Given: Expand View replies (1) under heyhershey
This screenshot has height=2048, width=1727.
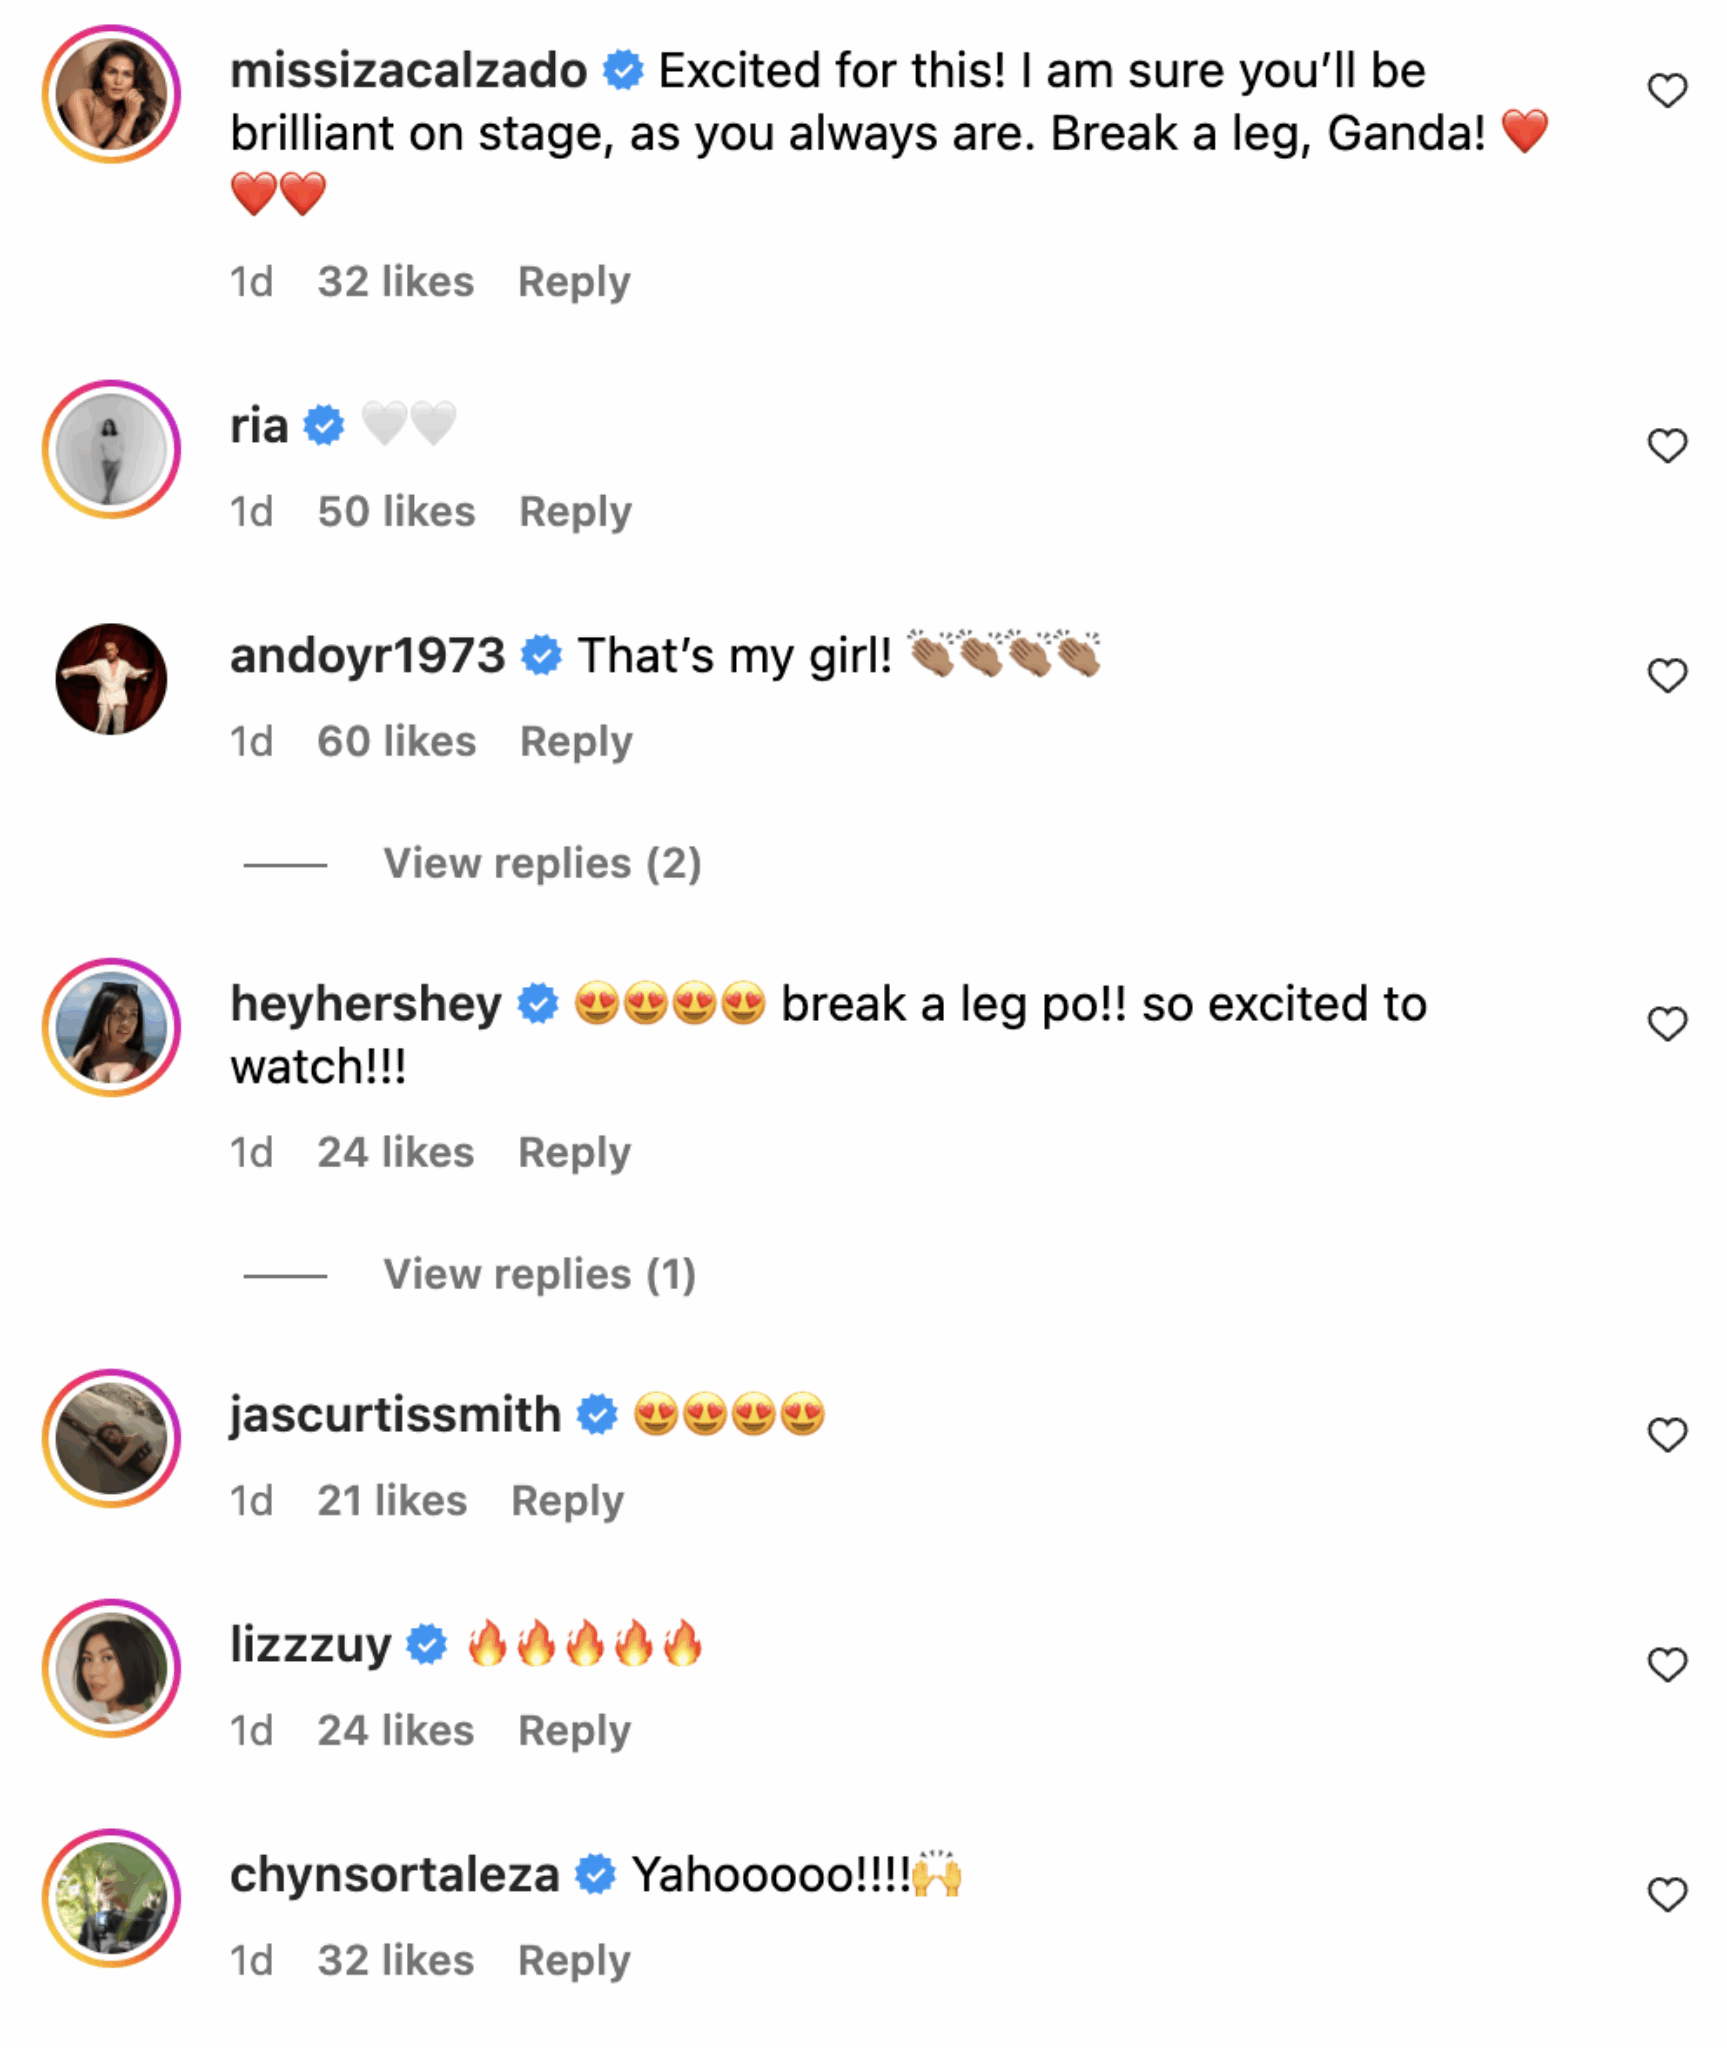Looking at the screenshot, I should [539, 1274].
